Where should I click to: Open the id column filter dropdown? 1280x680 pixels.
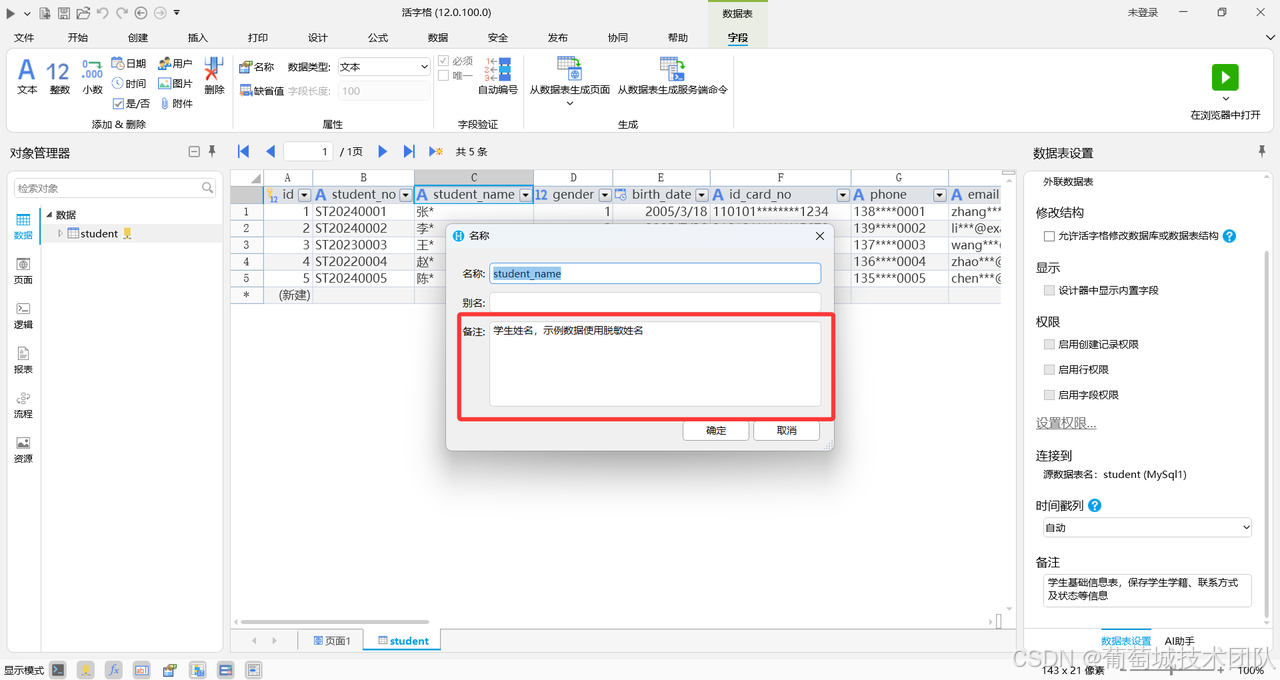305,195
